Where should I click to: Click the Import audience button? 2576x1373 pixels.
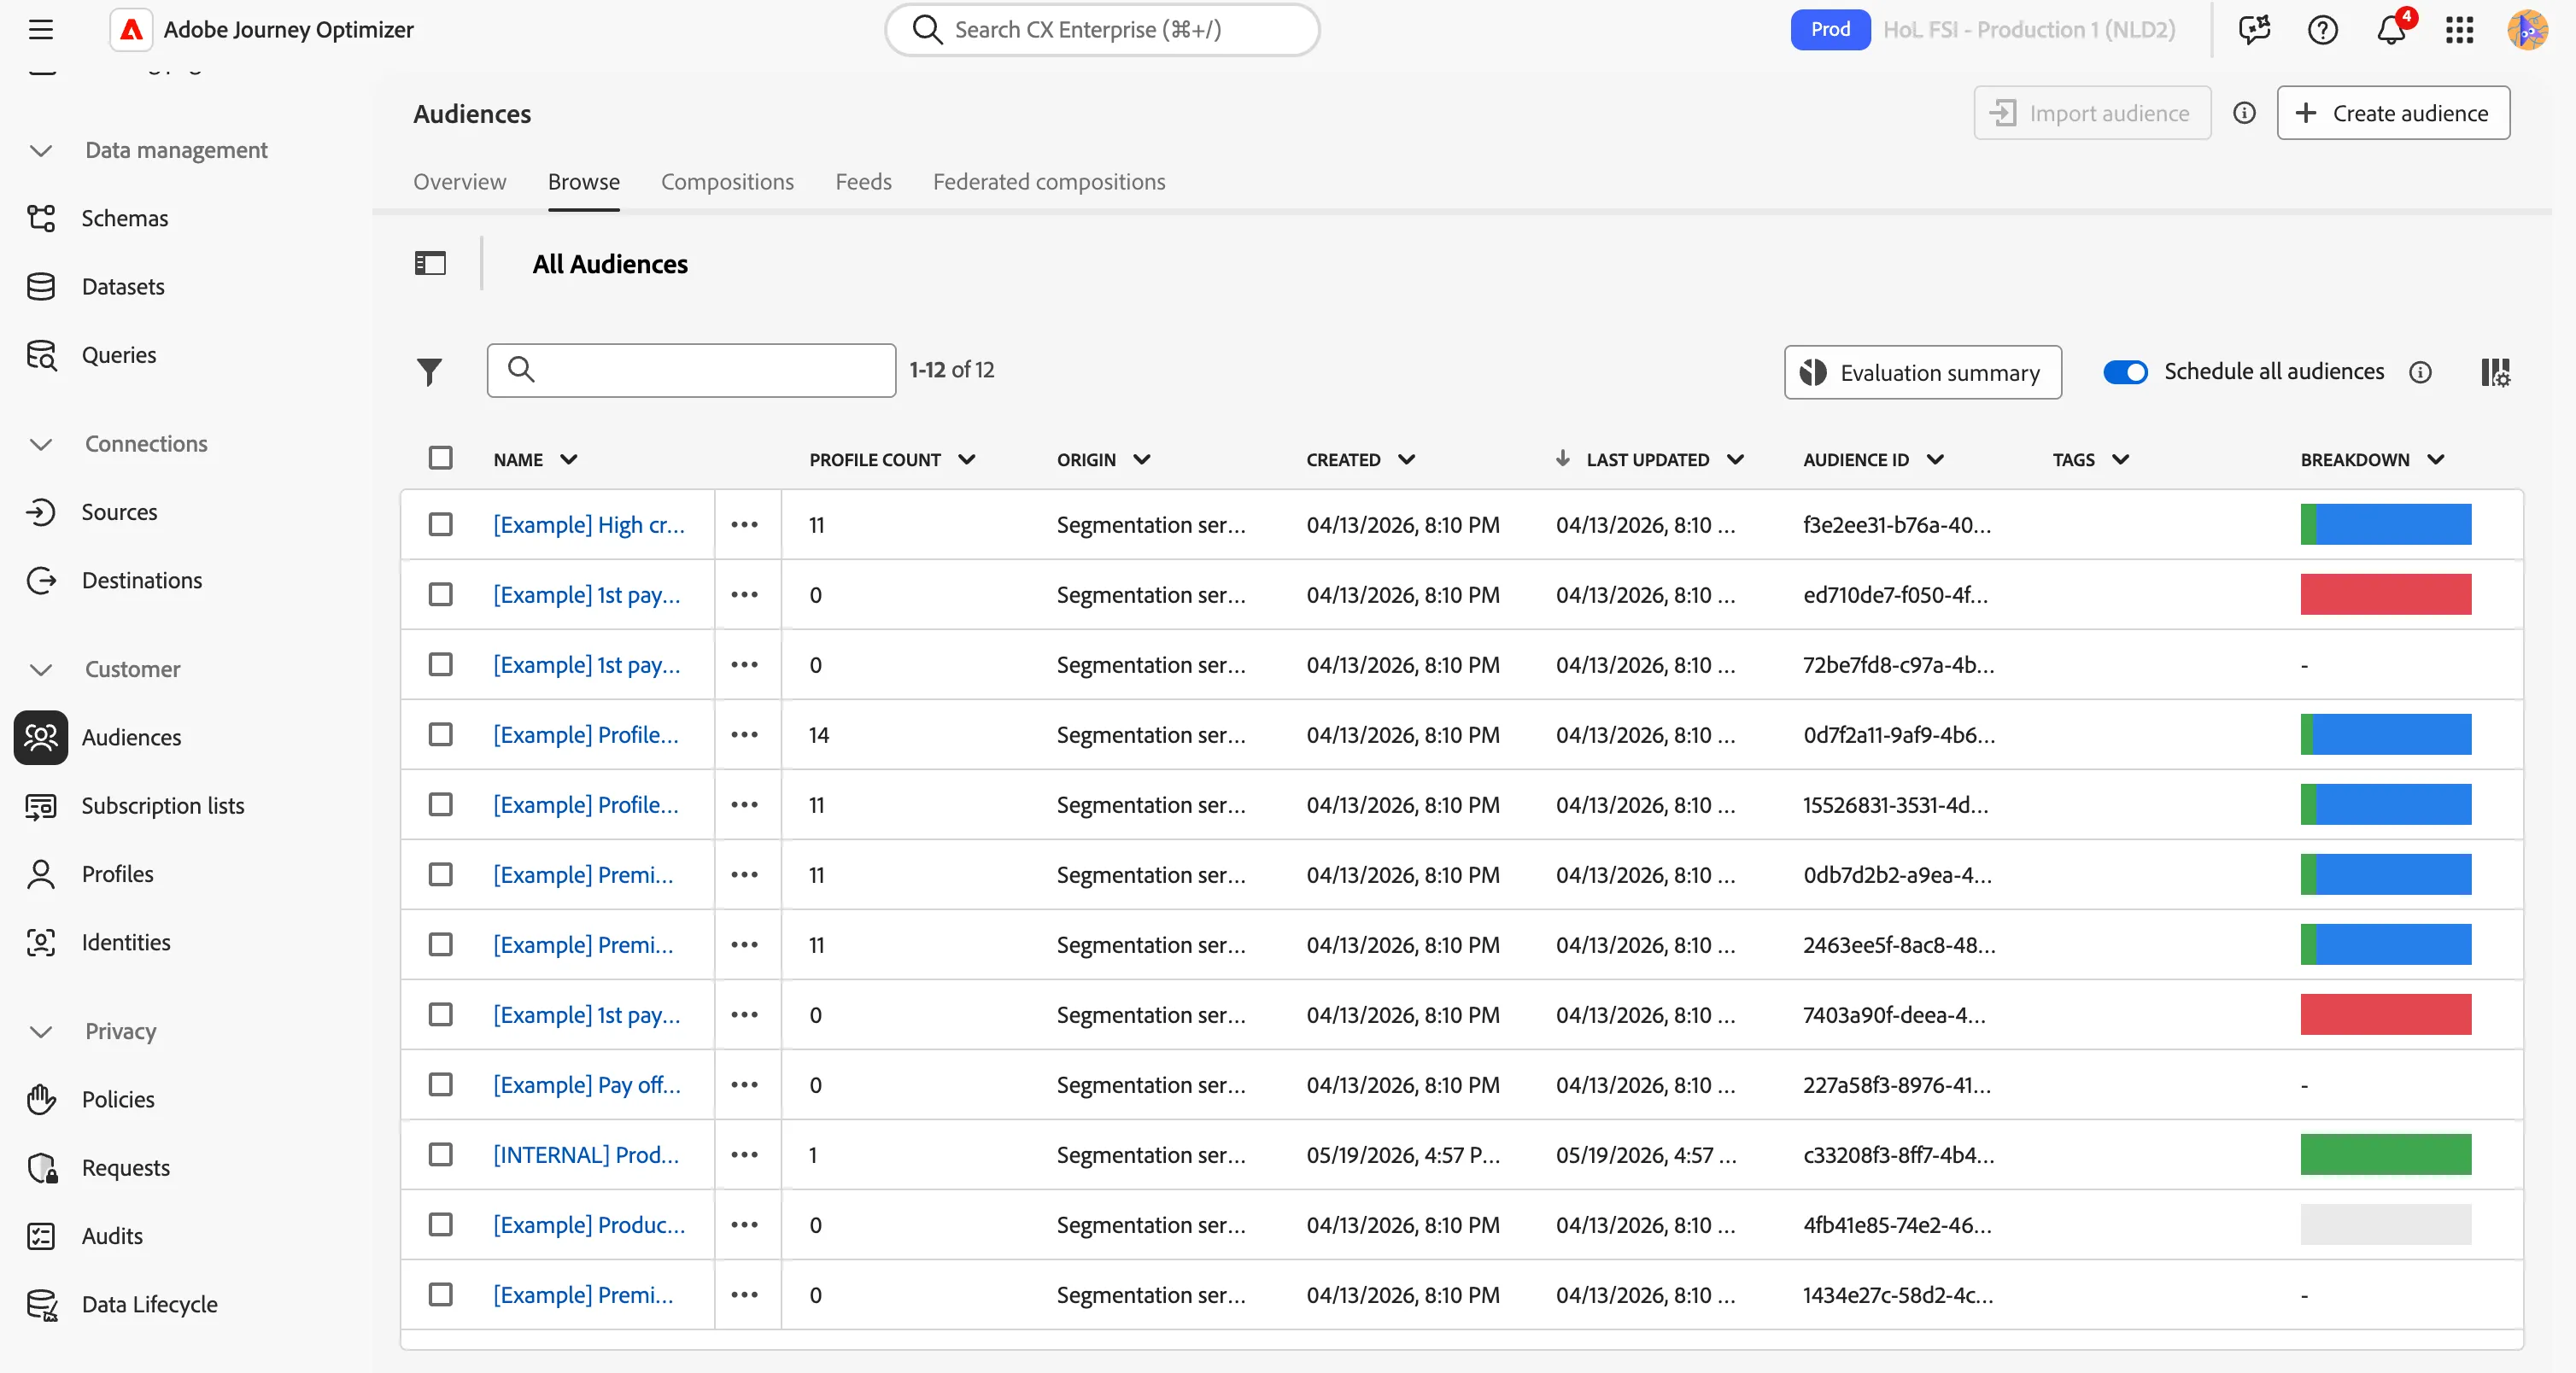coord(2092,113)
